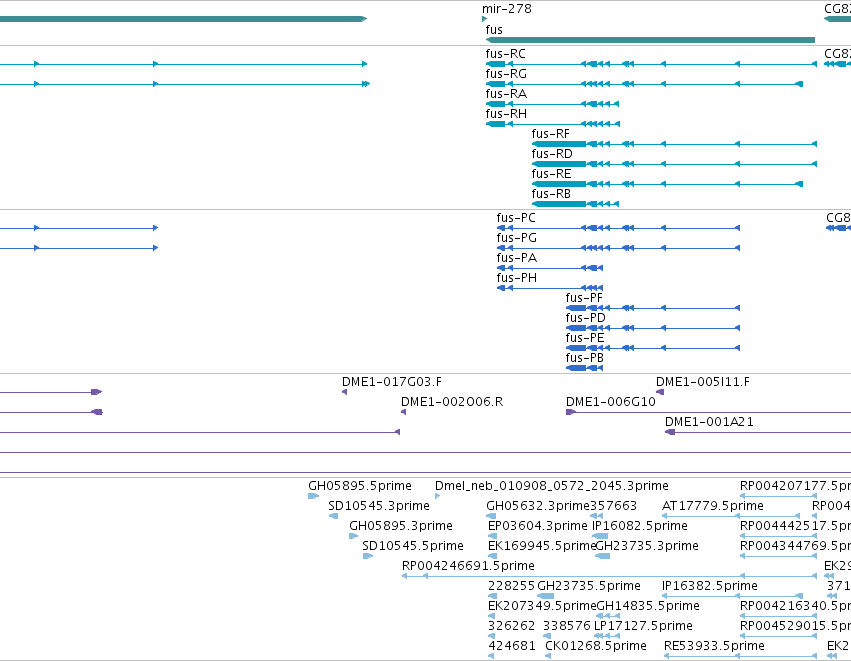Select the mir-278 gene label
This screenshot has height=661, width=851.
click(506, 9)
